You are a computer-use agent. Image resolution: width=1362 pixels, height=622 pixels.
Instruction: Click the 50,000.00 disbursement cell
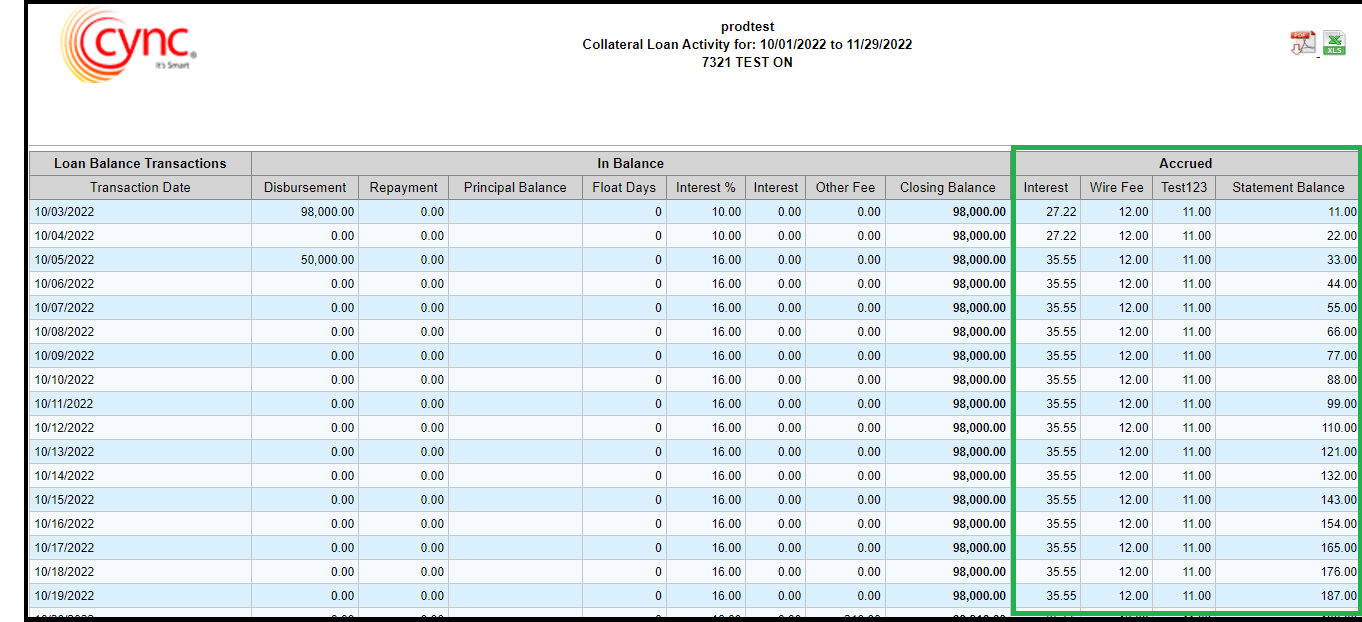coord(327,260)
